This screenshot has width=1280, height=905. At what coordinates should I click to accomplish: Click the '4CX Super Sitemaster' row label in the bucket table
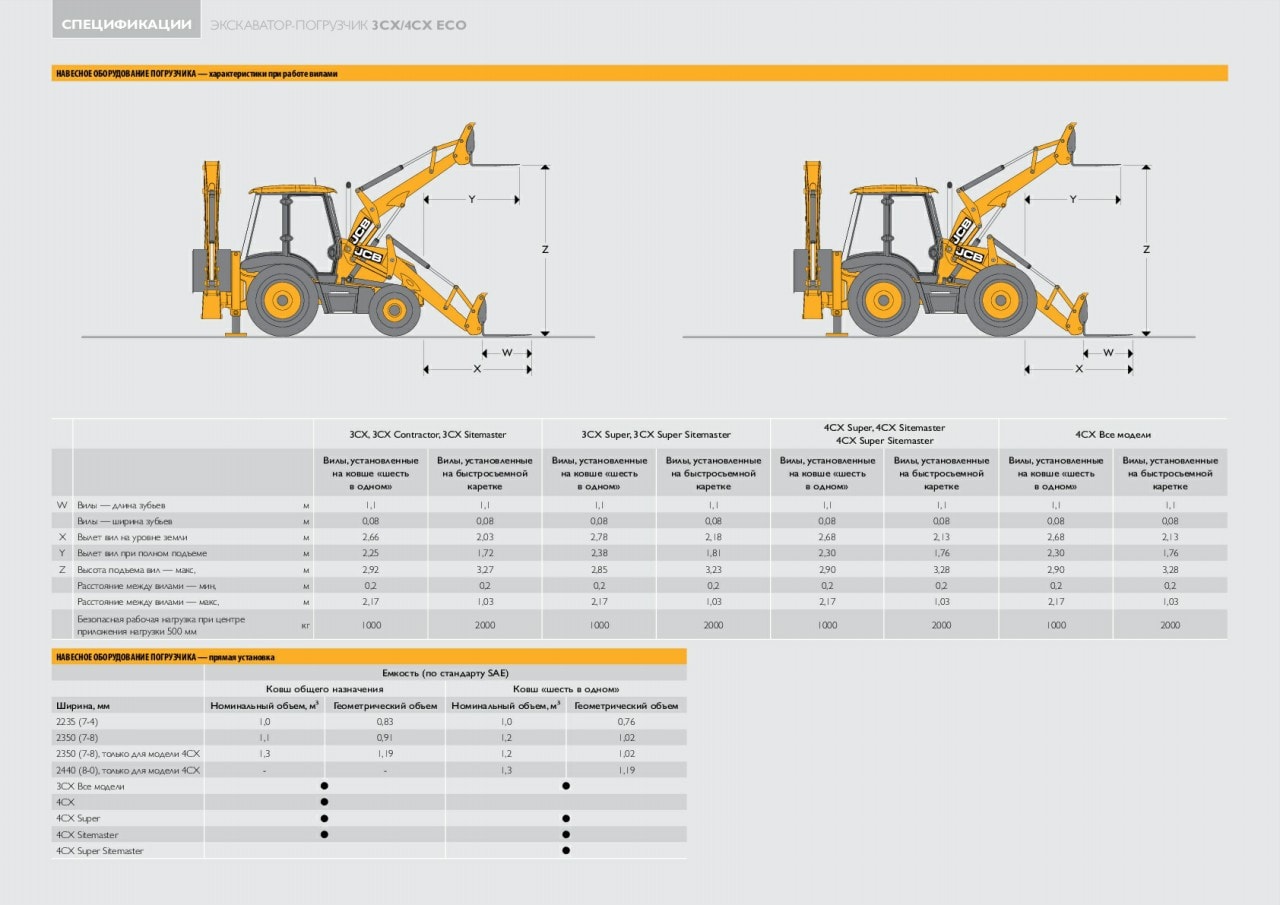pyautogui.click(x=100, y=850)
